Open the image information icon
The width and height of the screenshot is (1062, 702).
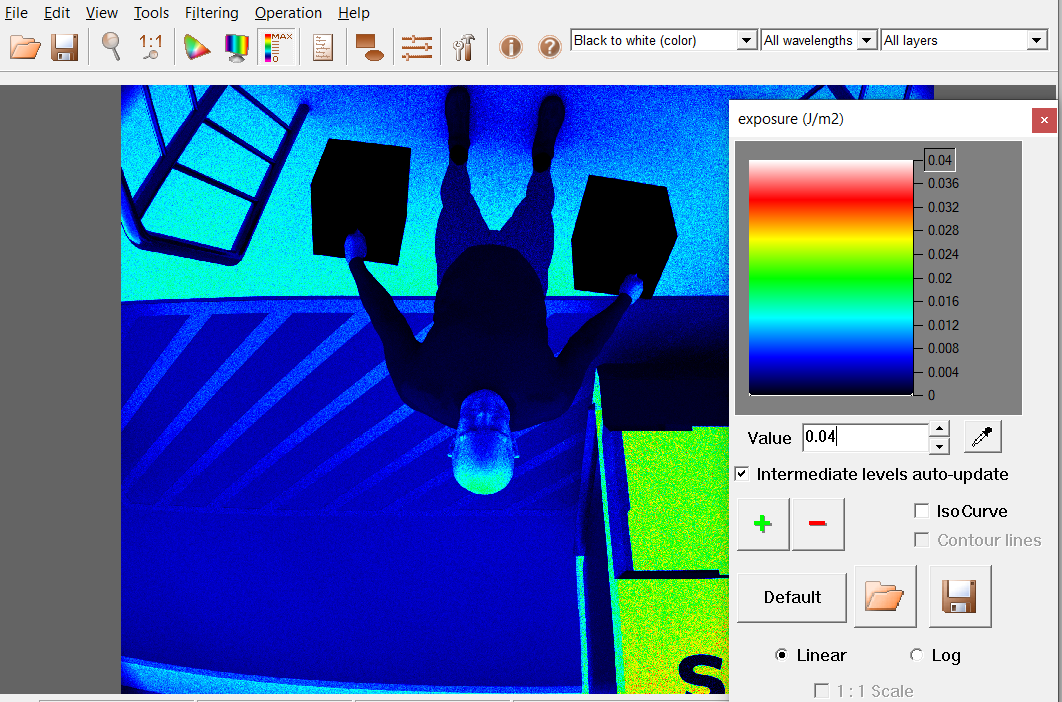coord(510,47)
